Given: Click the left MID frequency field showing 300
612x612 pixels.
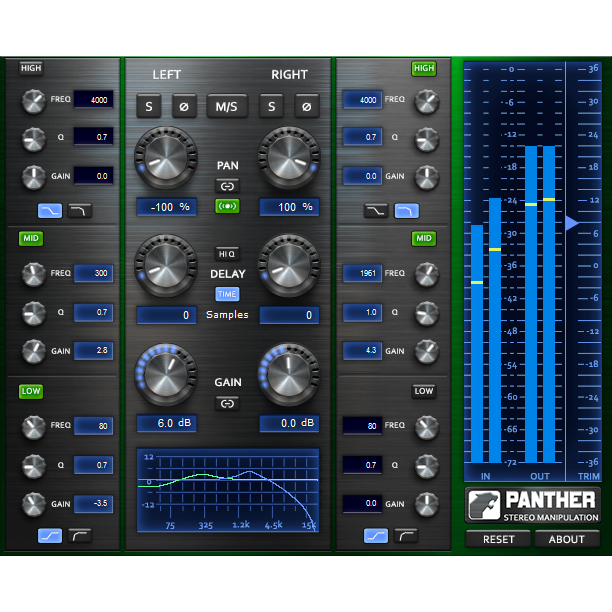Looking at the screenshot, I should [x=93, y=273].
